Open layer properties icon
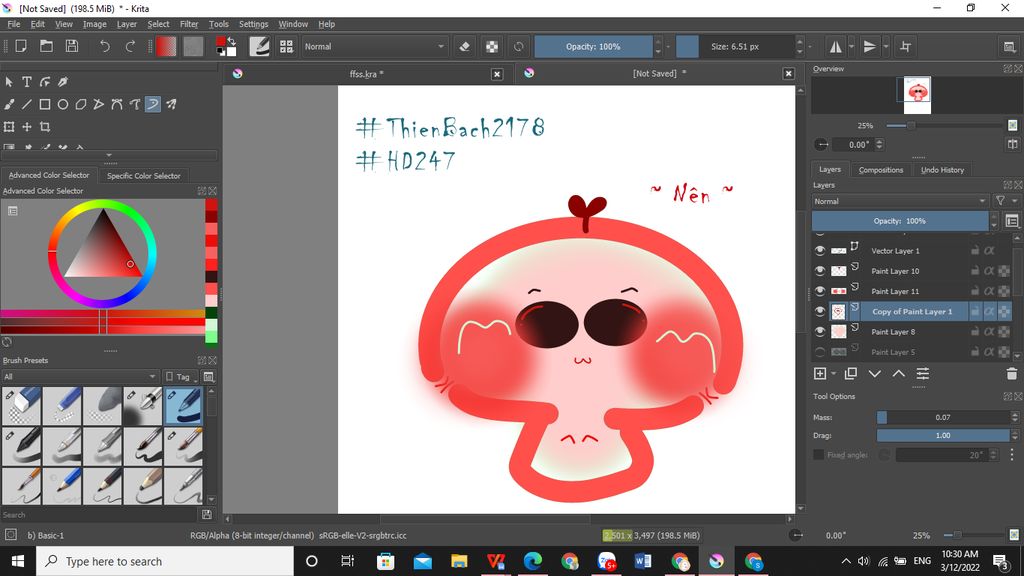 922,374
